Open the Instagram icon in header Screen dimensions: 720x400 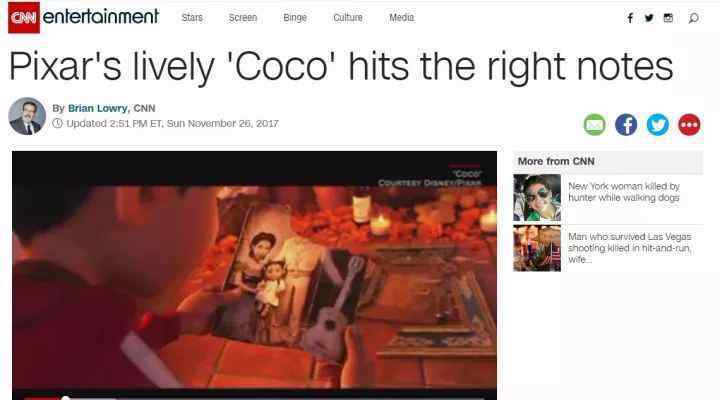[668, 18]
